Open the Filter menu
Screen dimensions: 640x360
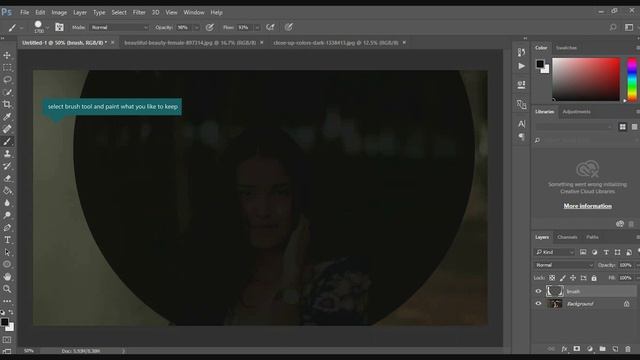[139, 12]
